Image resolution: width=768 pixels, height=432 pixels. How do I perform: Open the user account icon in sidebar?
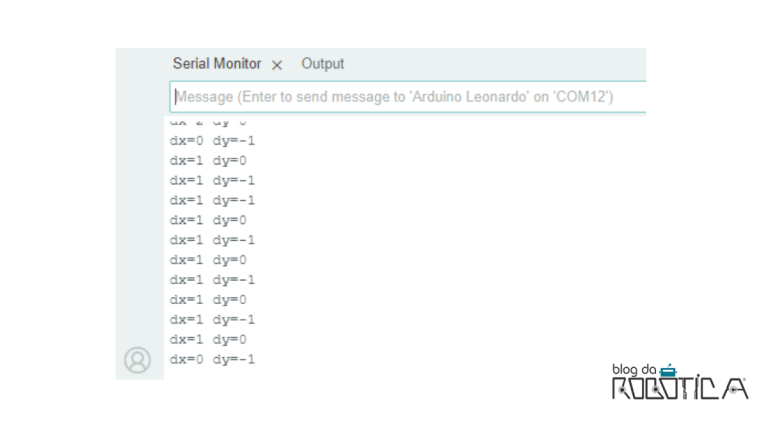point(137,360)
